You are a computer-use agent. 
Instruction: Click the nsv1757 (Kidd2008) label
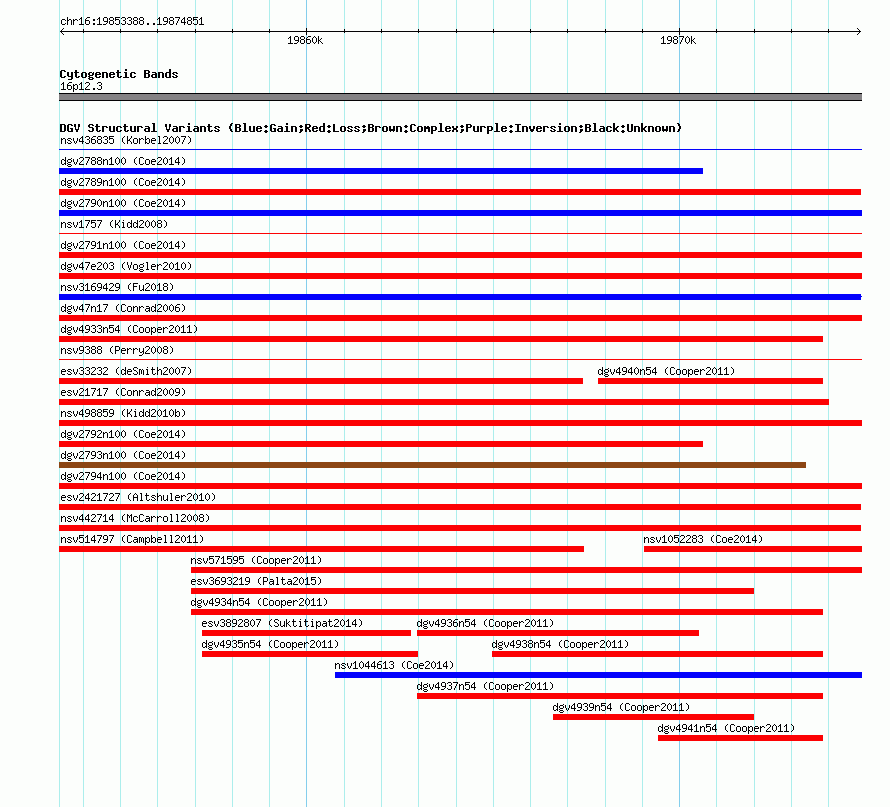pyautogui.click(x=114, y=224)
